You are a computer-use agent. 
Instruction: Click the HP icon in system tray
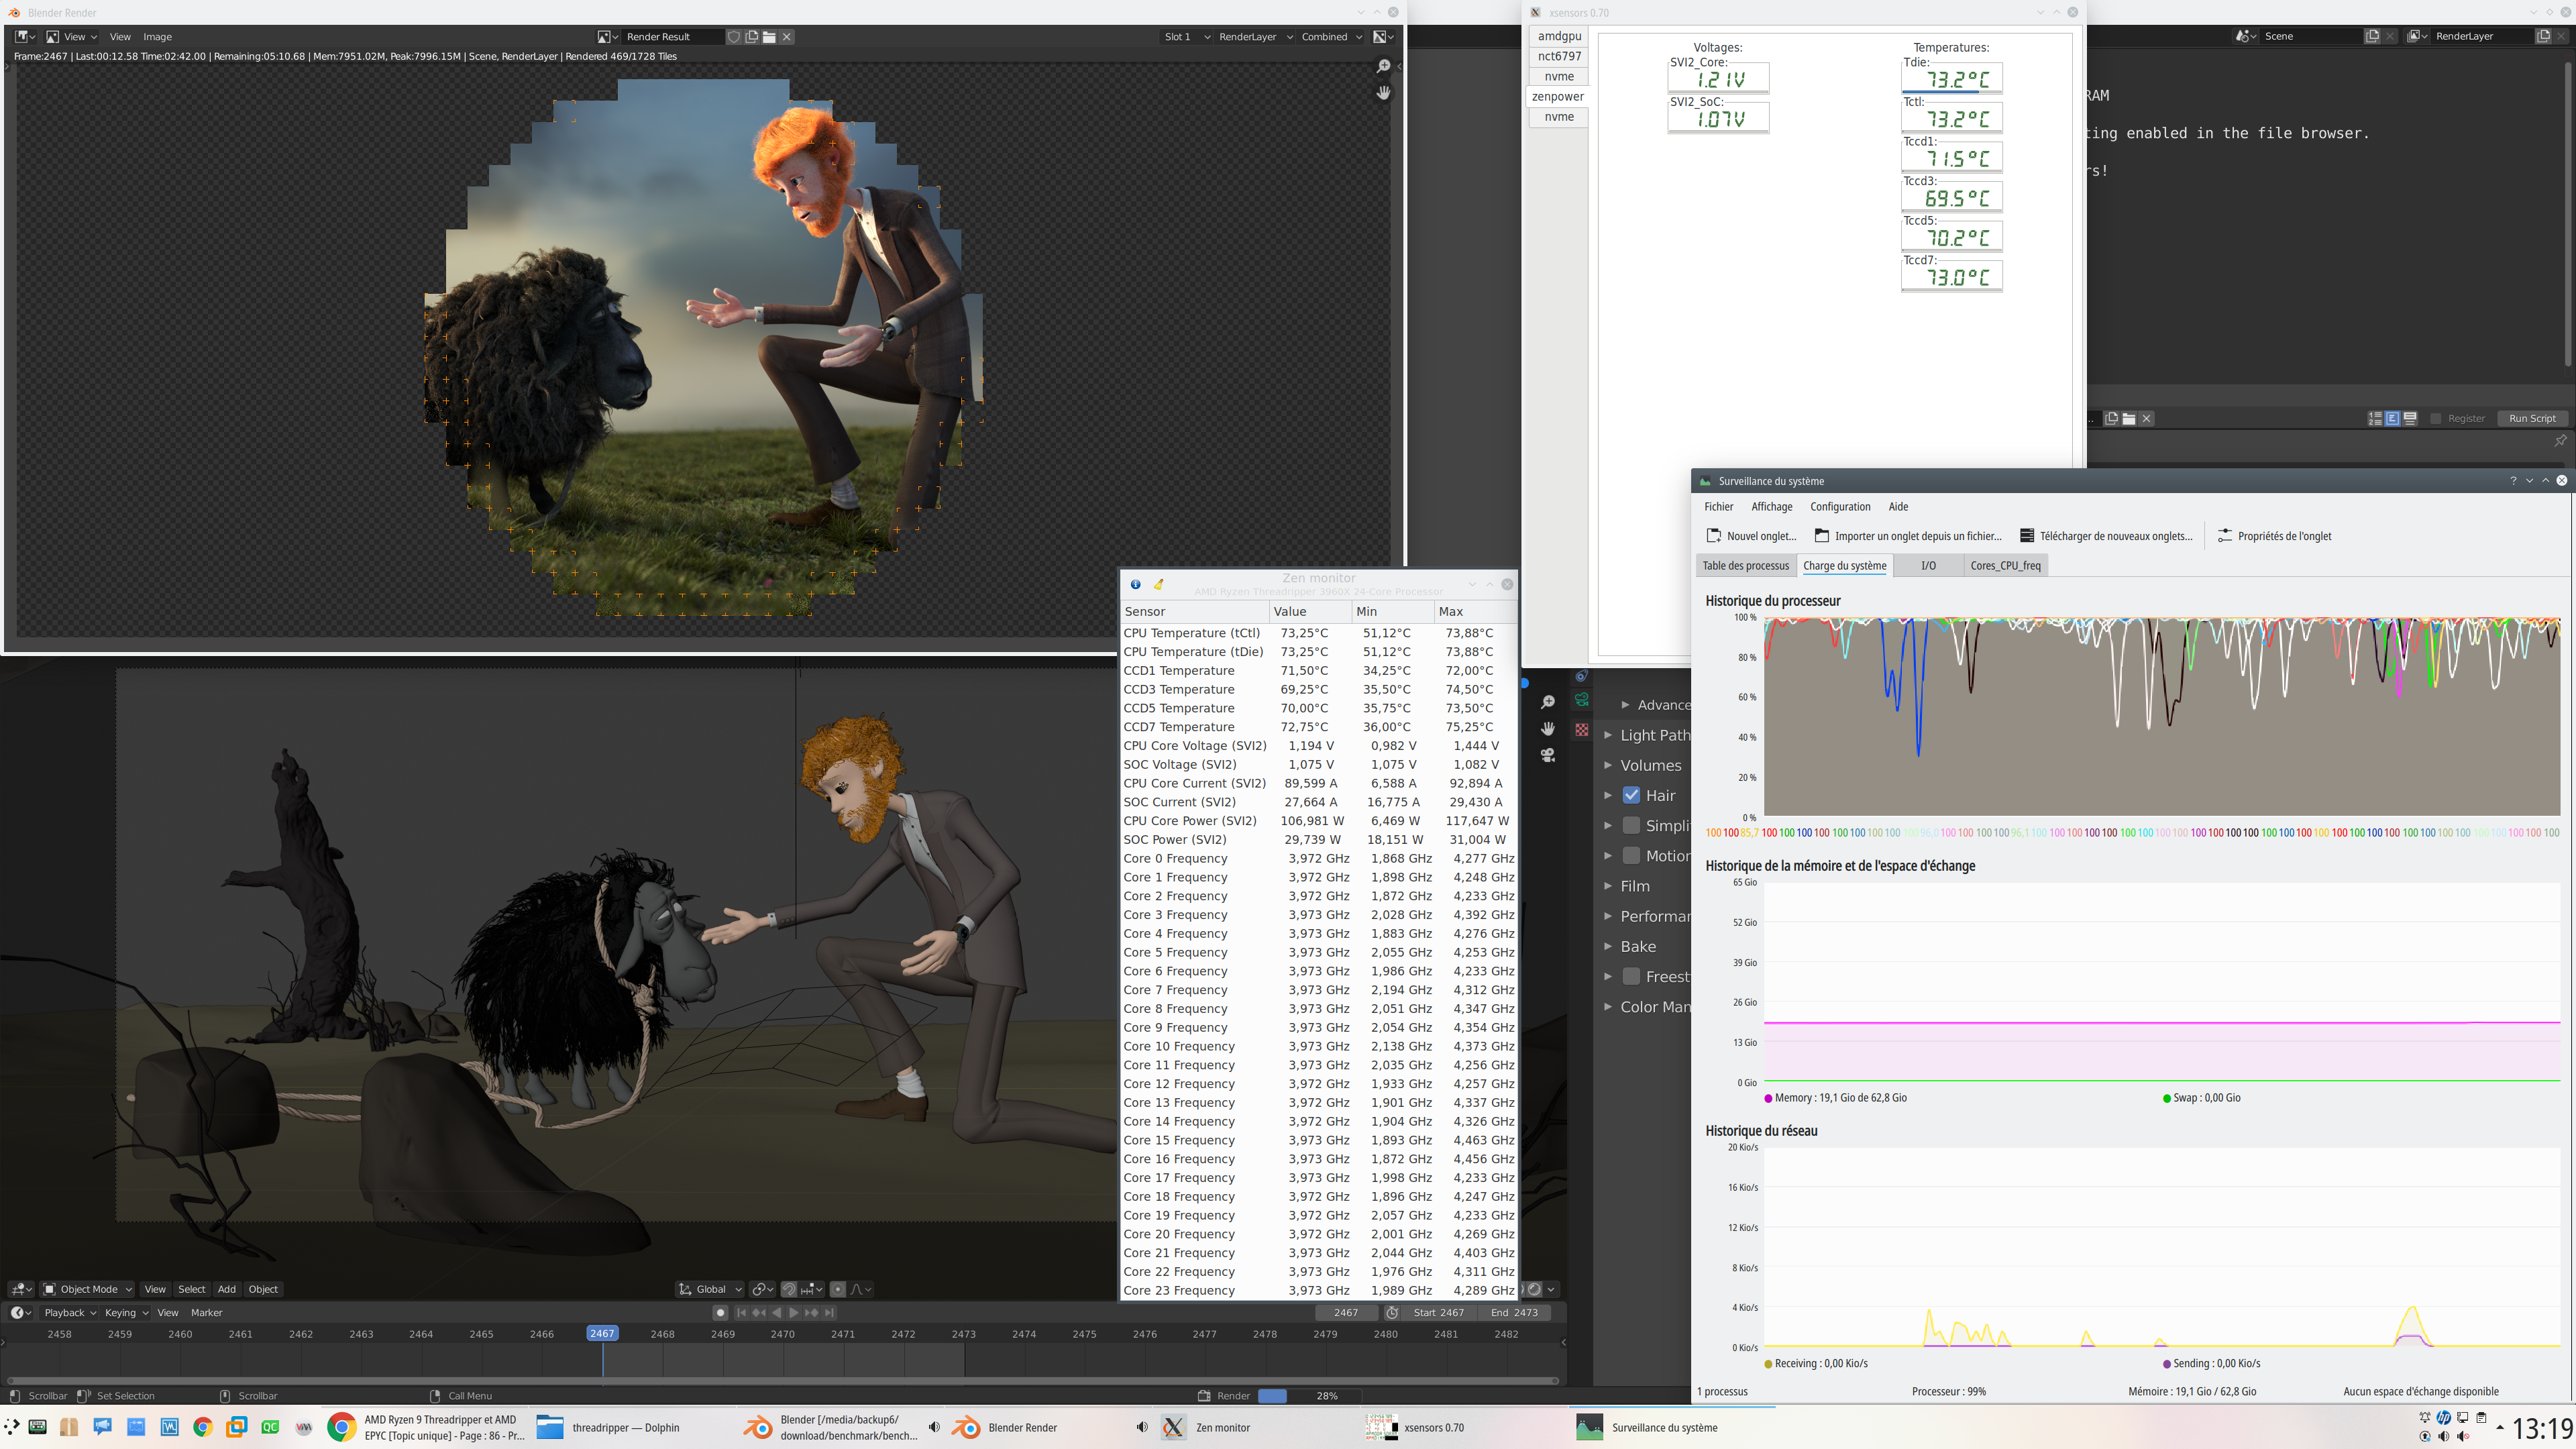click(2443, 1418)
